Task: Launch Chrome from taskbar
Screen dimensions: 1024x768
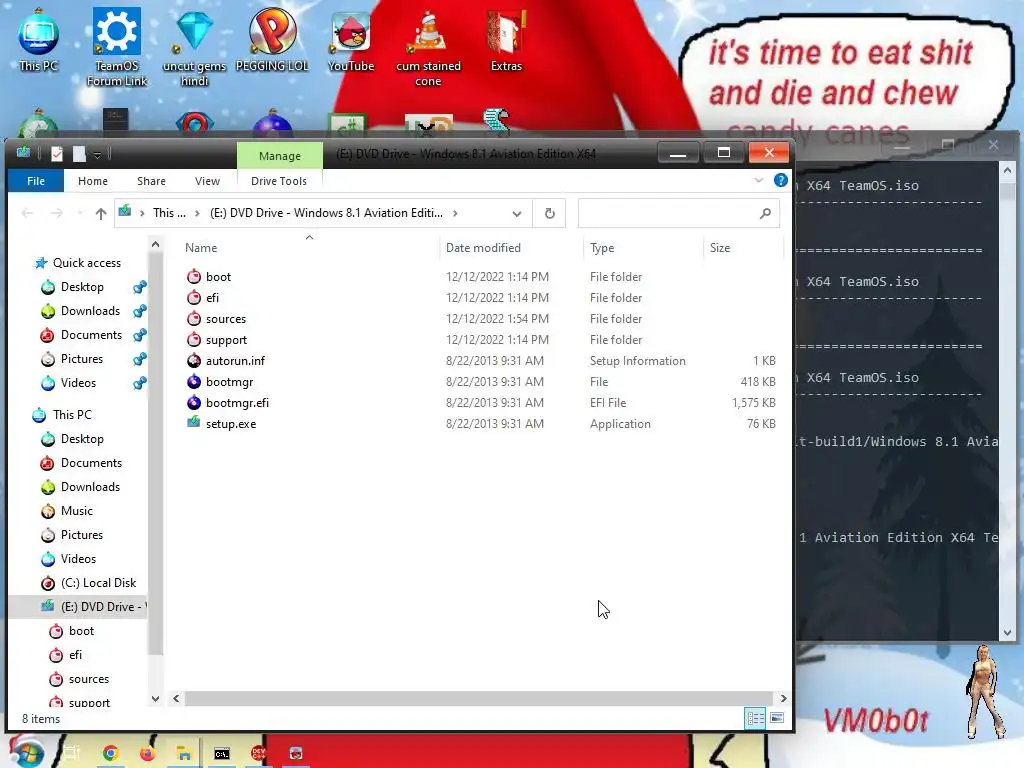Action: [x=110, y=754]
